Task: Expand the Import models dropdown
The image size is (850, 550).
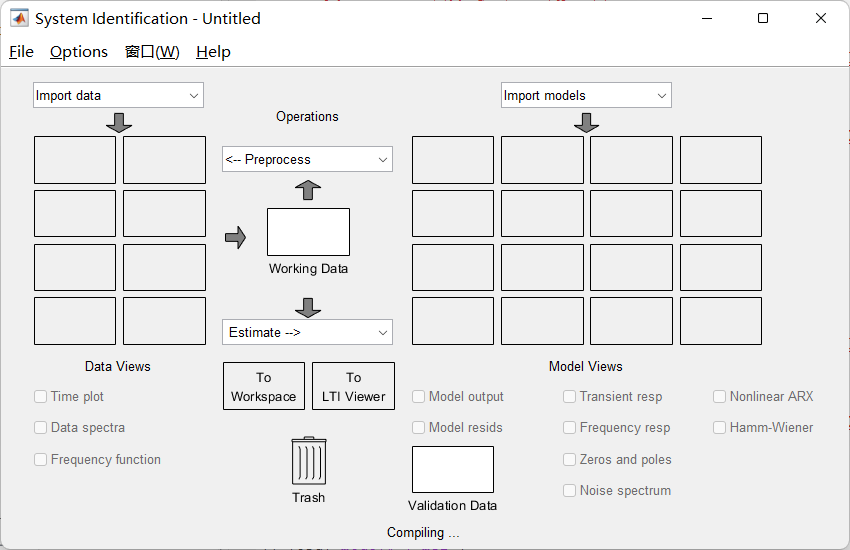Action: click(x=586, y=95)
